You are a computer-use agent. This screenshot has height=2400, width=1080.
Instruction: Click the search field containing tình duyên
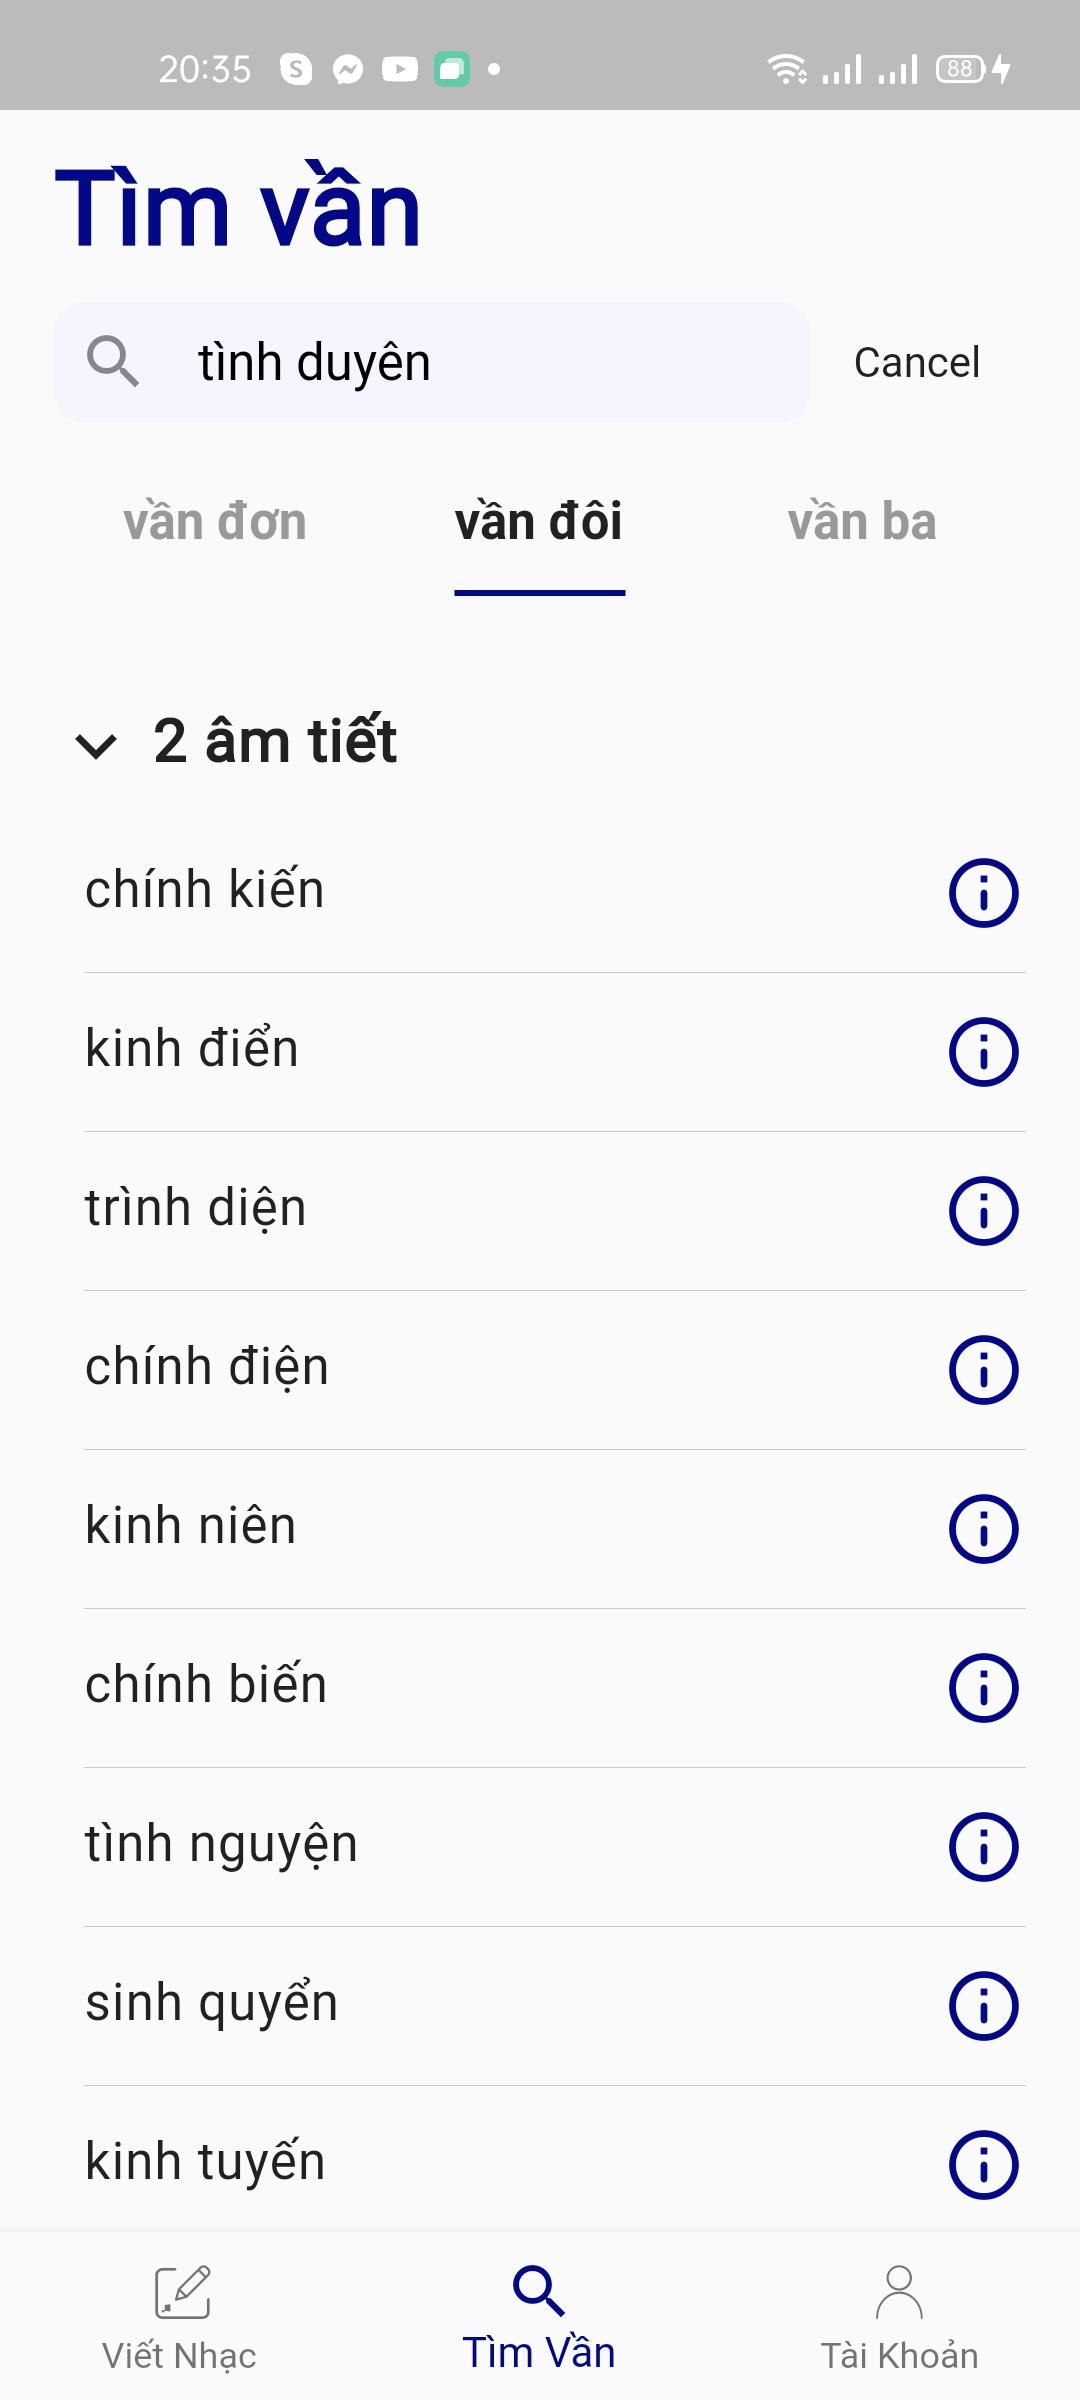point(432,362)
